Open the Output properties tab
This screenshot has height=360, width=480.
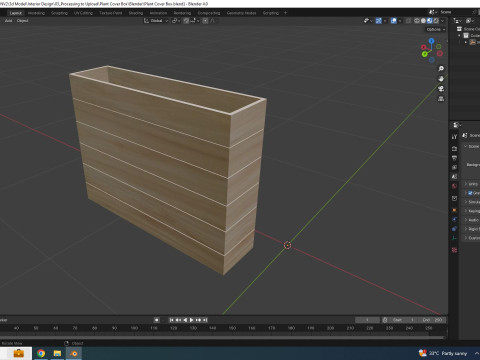coord(454,158)
